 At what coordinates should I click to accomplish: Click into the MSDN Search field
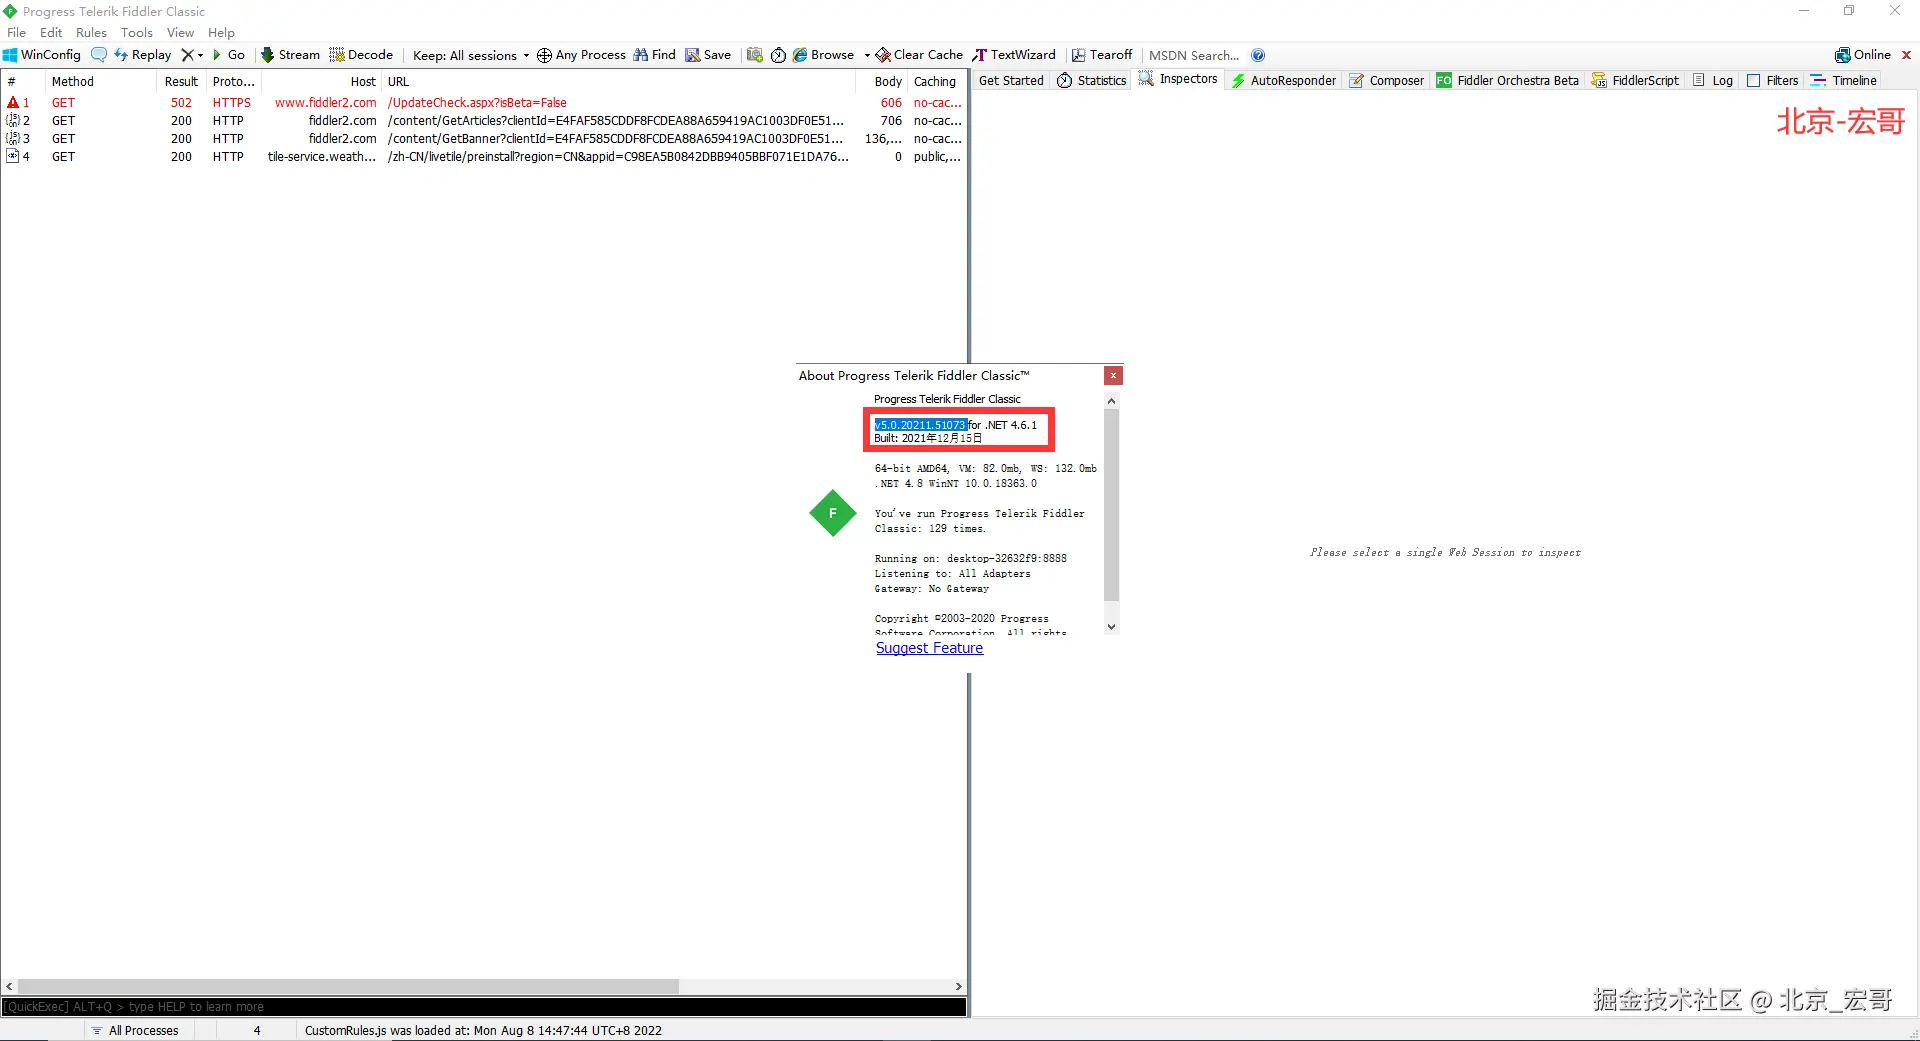[x=1194, y=55]
